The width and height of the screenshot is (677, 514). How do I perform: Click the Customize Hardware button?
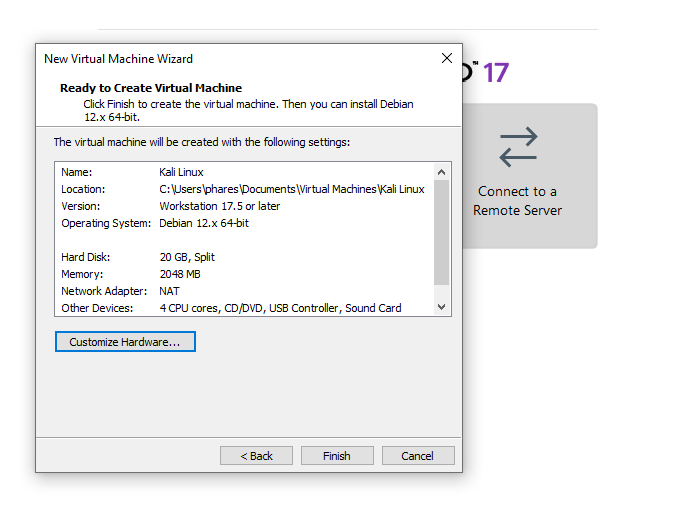[125, 342]
